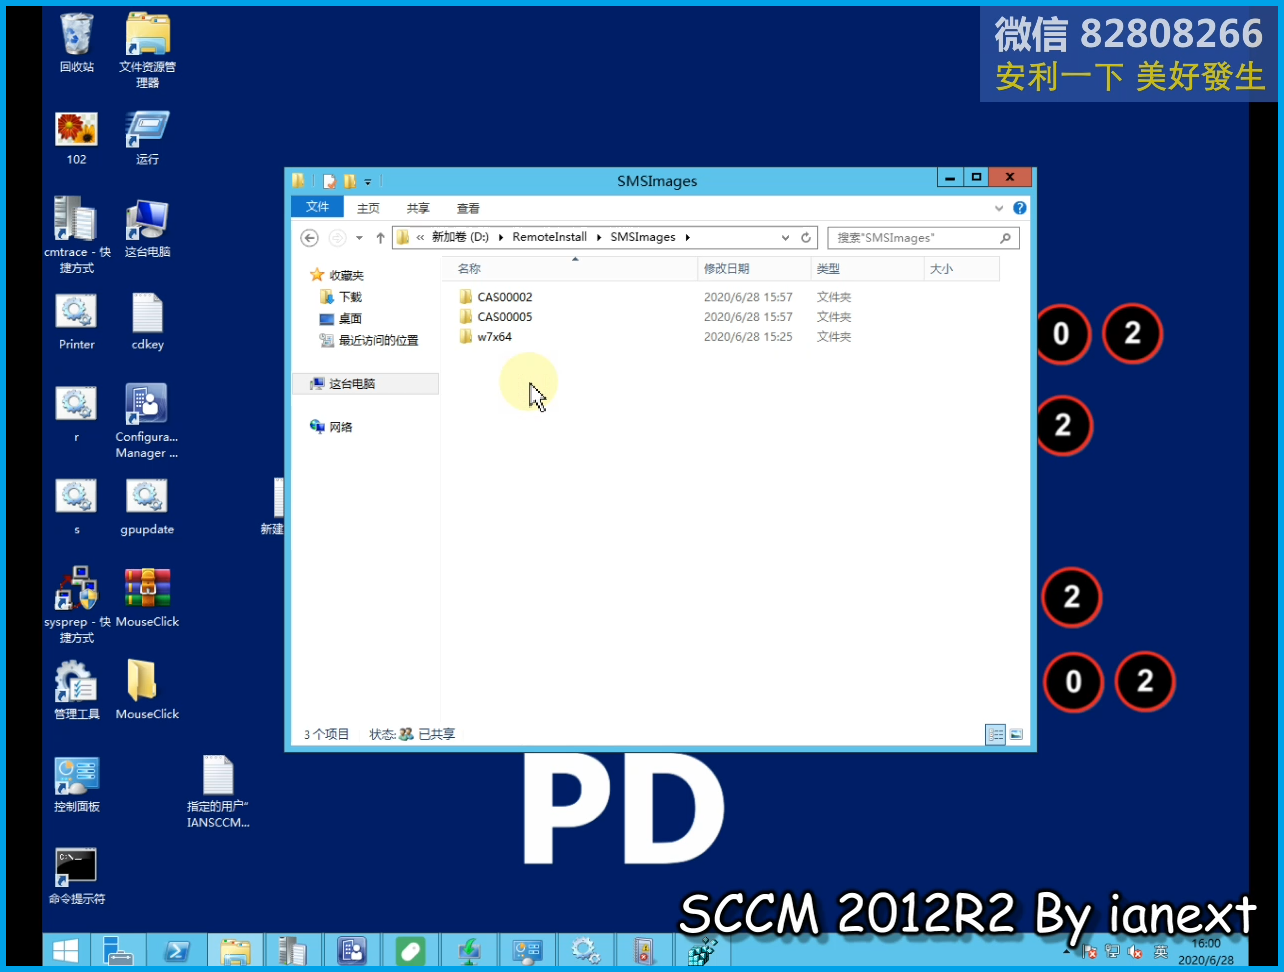Viewport: 1284px width, 972px height.
Task: Click the Windows Start button
Action: tap(66, 951)
